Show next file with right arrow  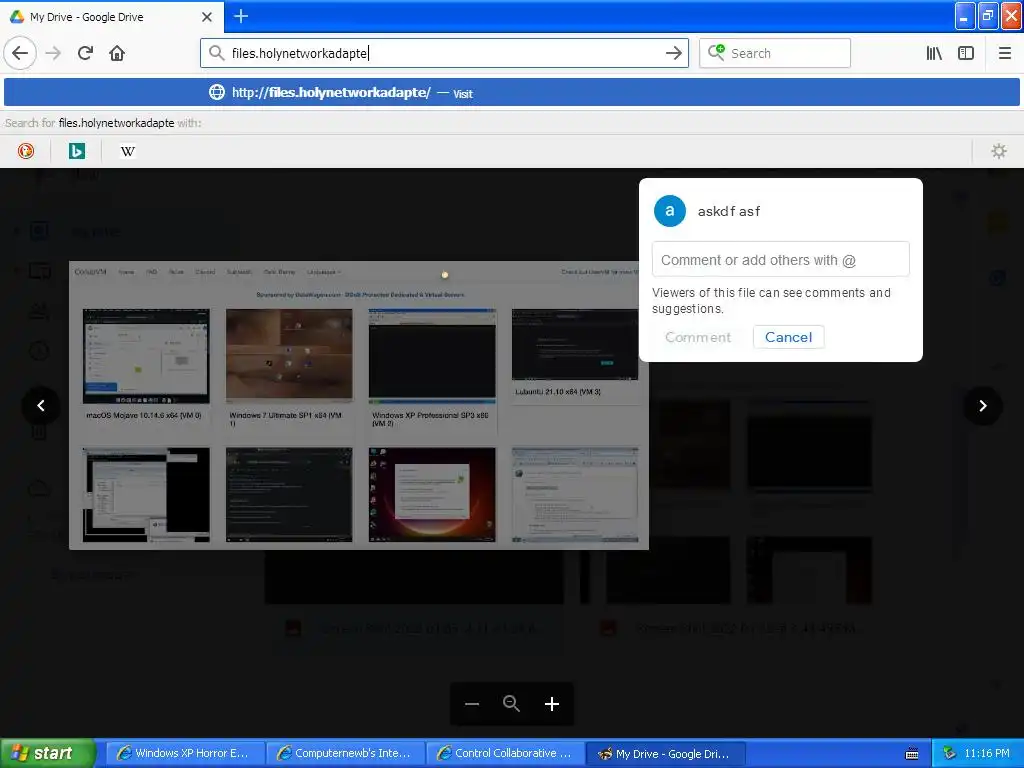[983, 406]
